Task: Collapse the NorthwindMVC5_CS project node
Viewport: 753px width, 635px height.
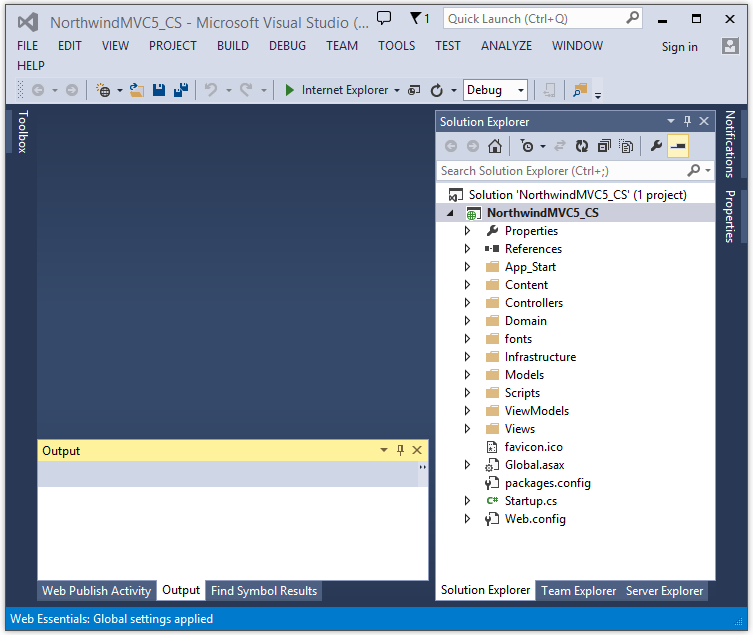Action: coord(450,213)
